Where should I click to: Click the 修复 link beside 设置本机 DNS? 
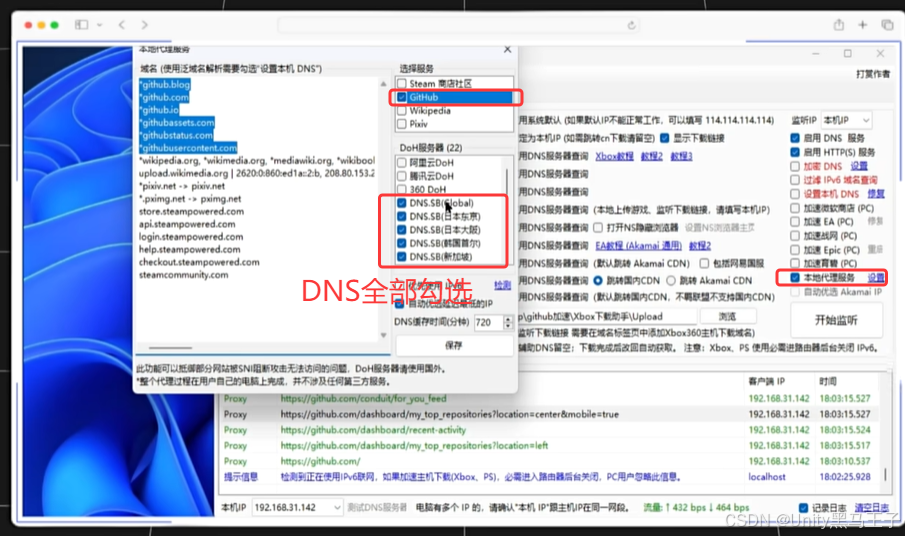coord(876,194)
